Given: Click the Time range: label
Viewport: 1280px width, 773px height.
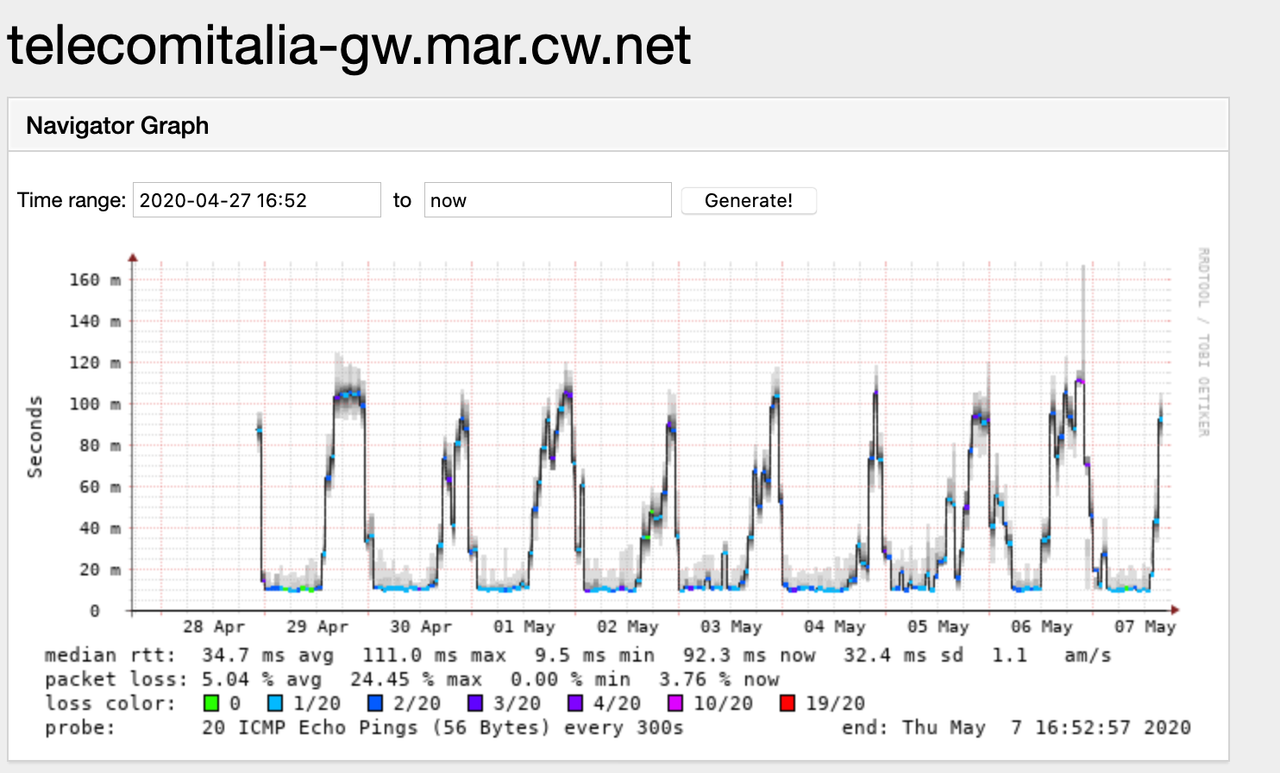Looking at the screenshot, I should 71,200.
